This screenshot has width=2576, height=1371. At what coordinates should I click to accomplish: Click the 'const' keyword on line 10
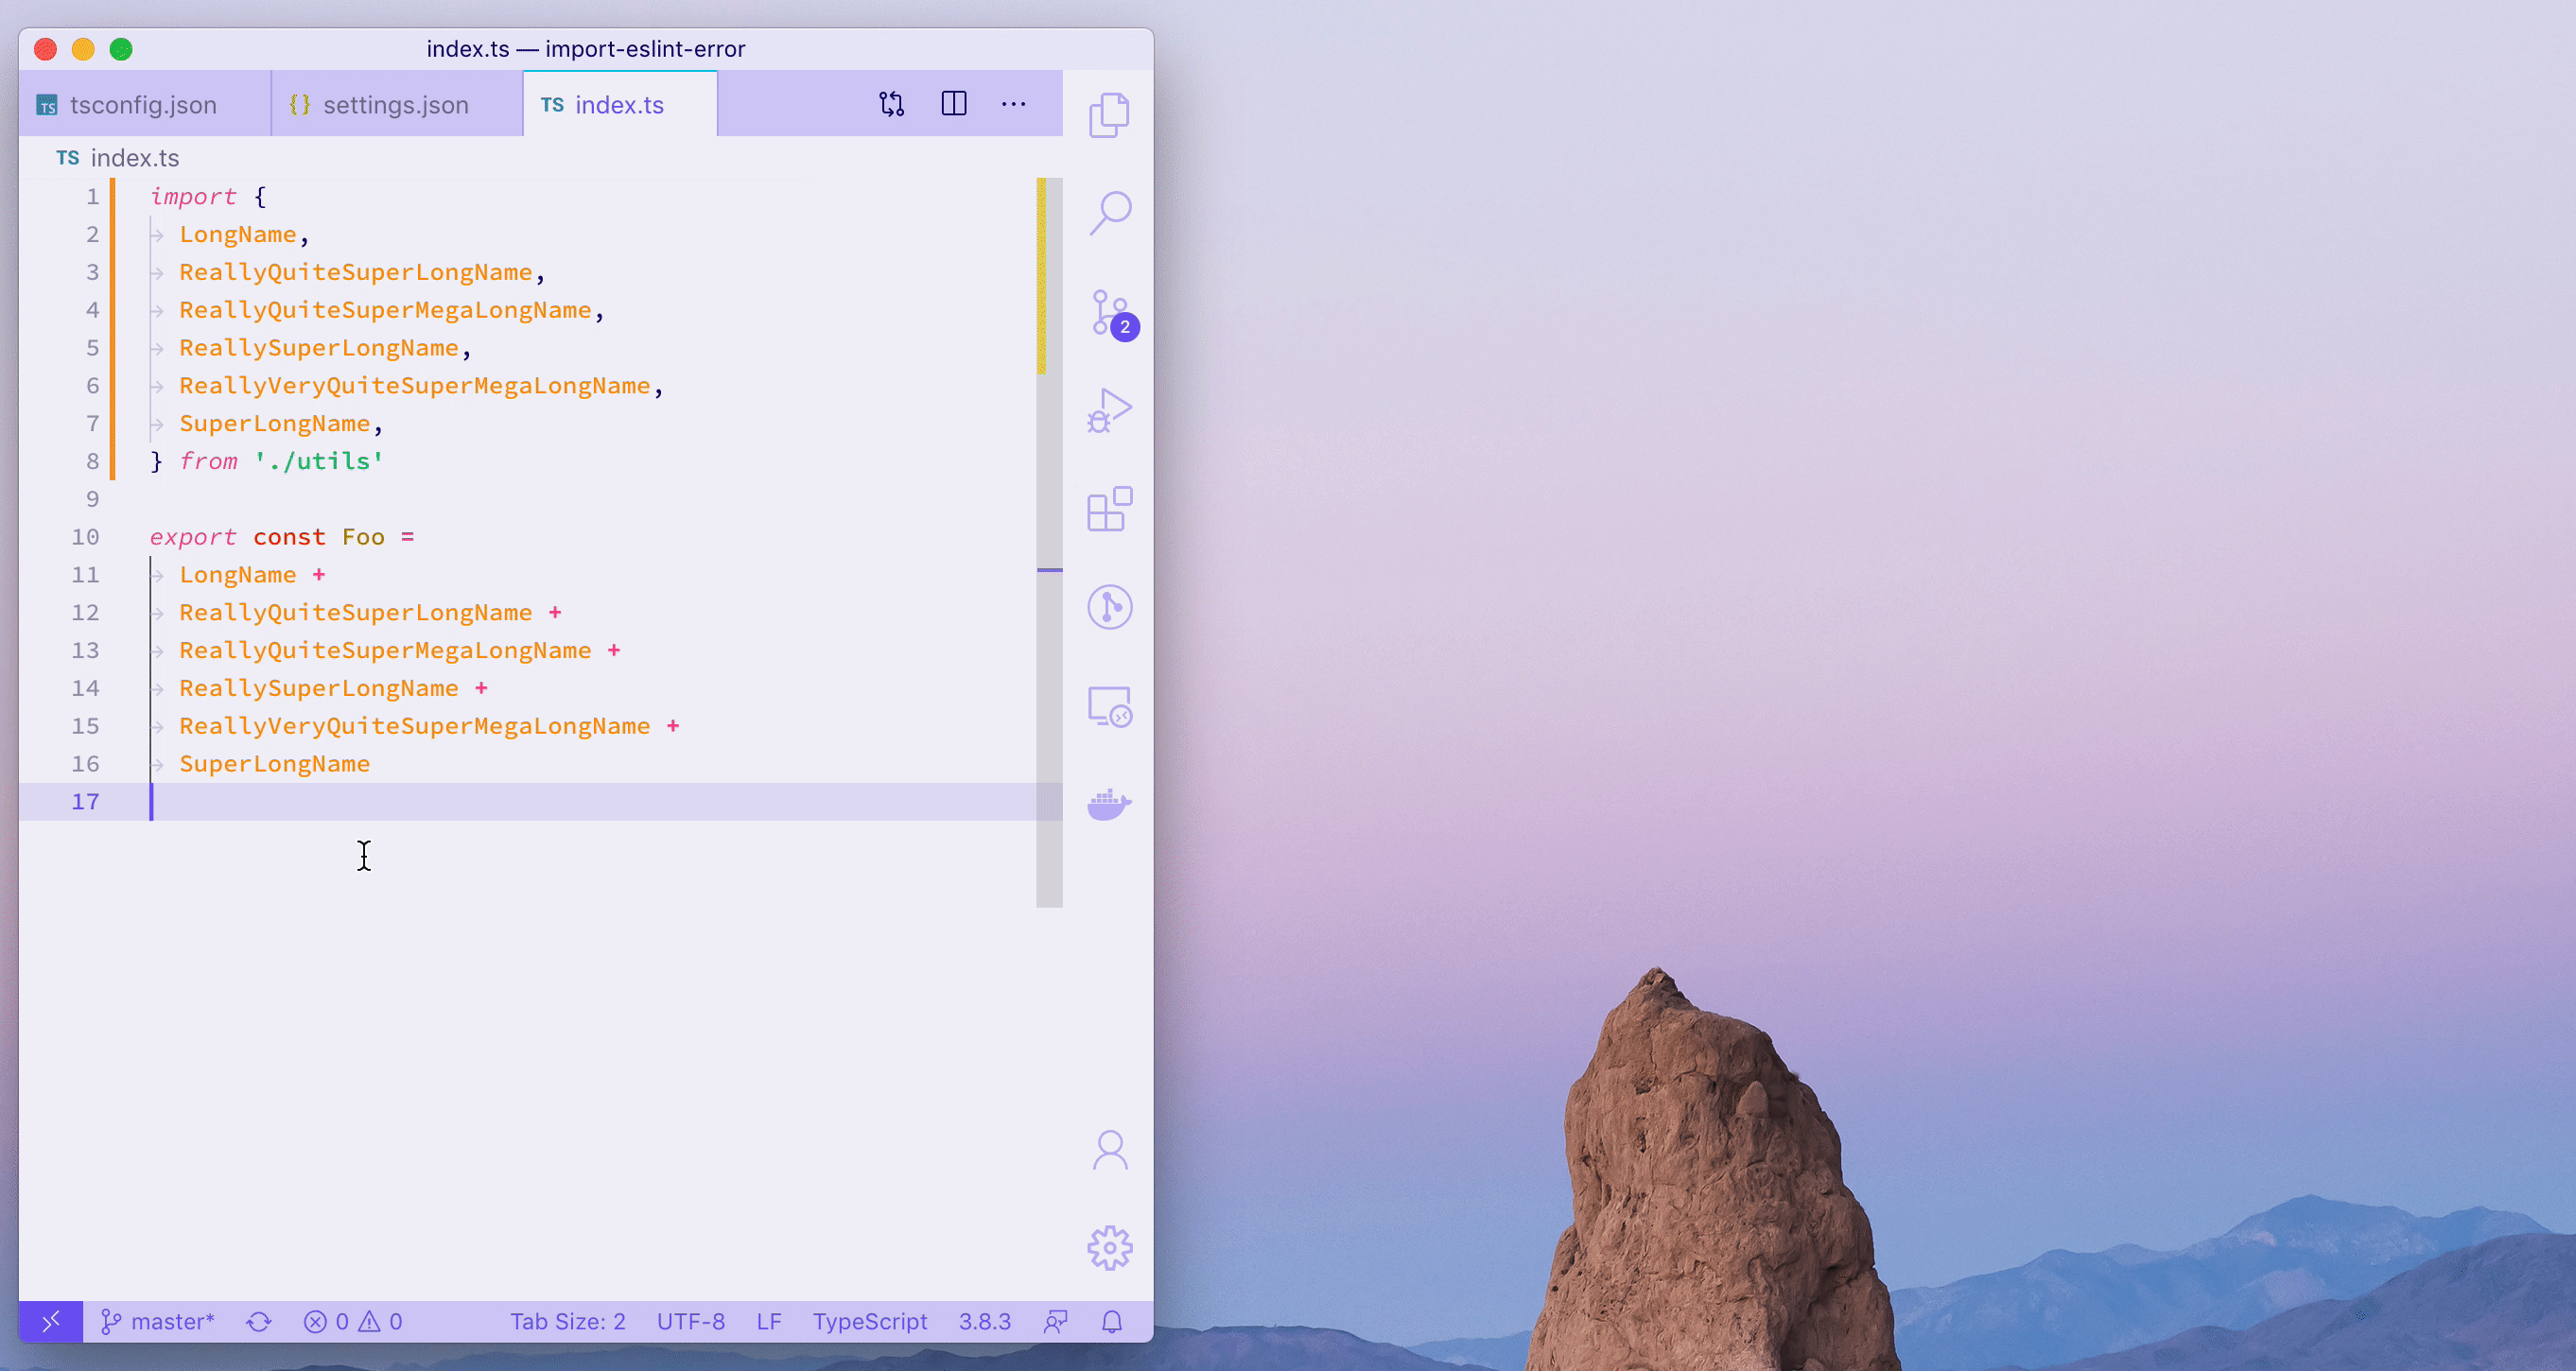(289, 537)
